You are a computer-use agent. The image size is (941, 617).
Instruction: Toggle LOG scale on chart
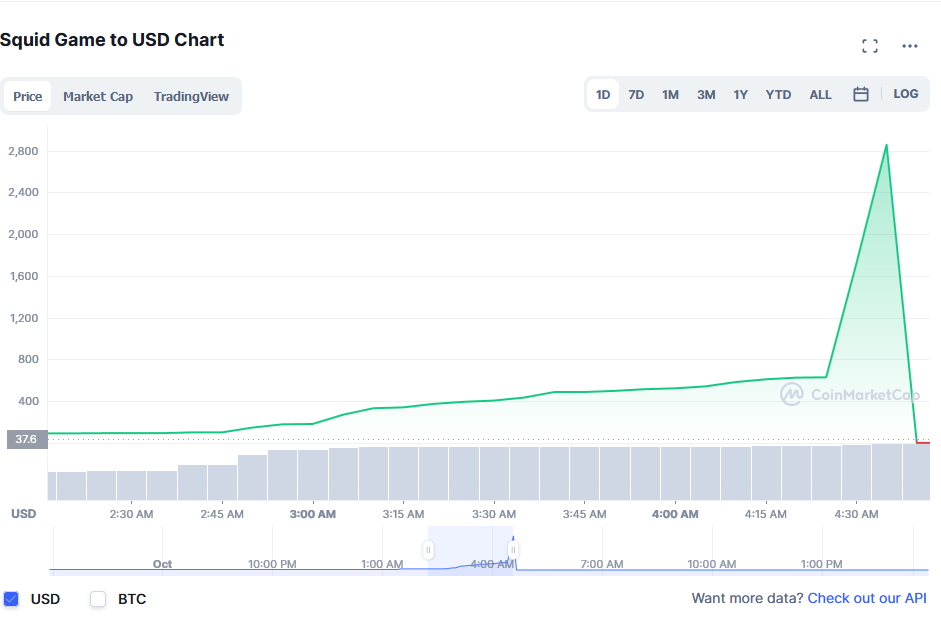click(x=906, y=94)
